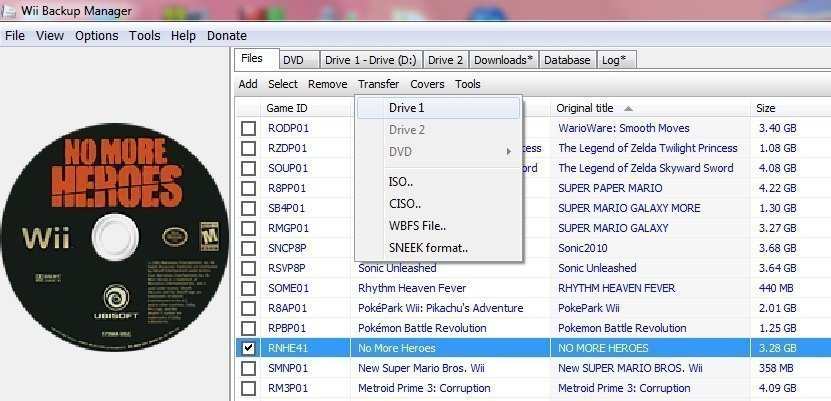
Task: Select the New Super Mario Bros. Wii title
Action: tap(421, 368)
